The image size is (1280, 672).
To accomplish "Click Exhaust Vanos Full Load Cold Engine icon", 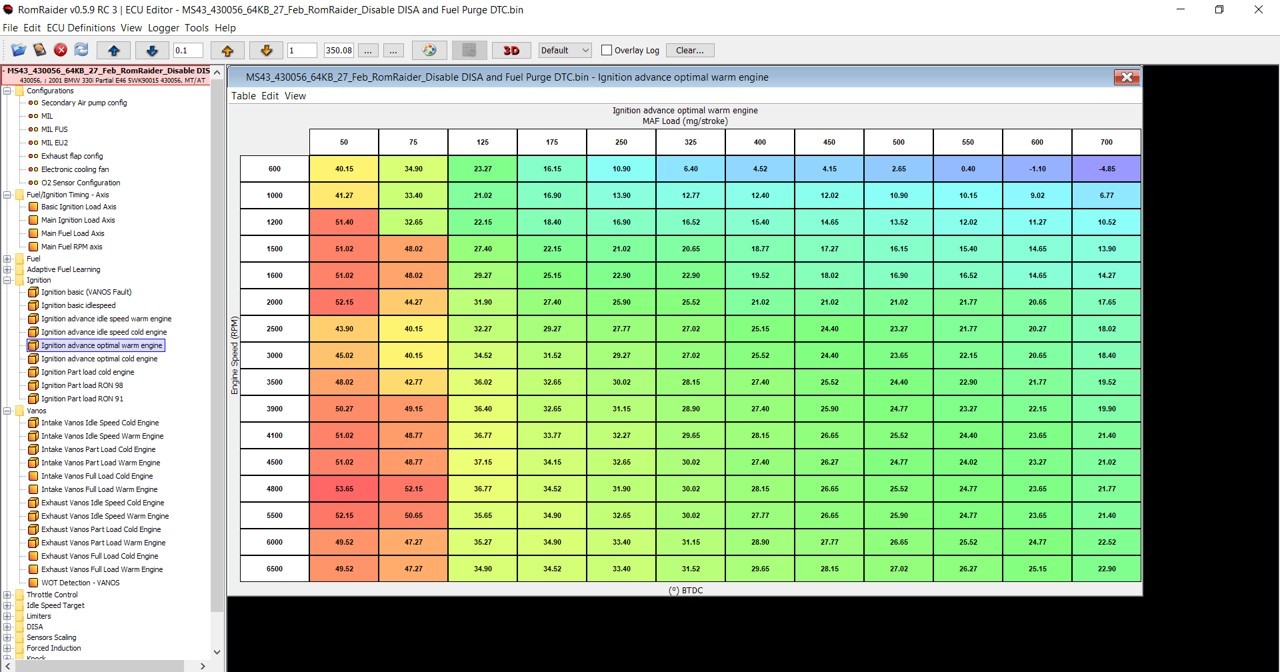I will click(x=33, y=556).
